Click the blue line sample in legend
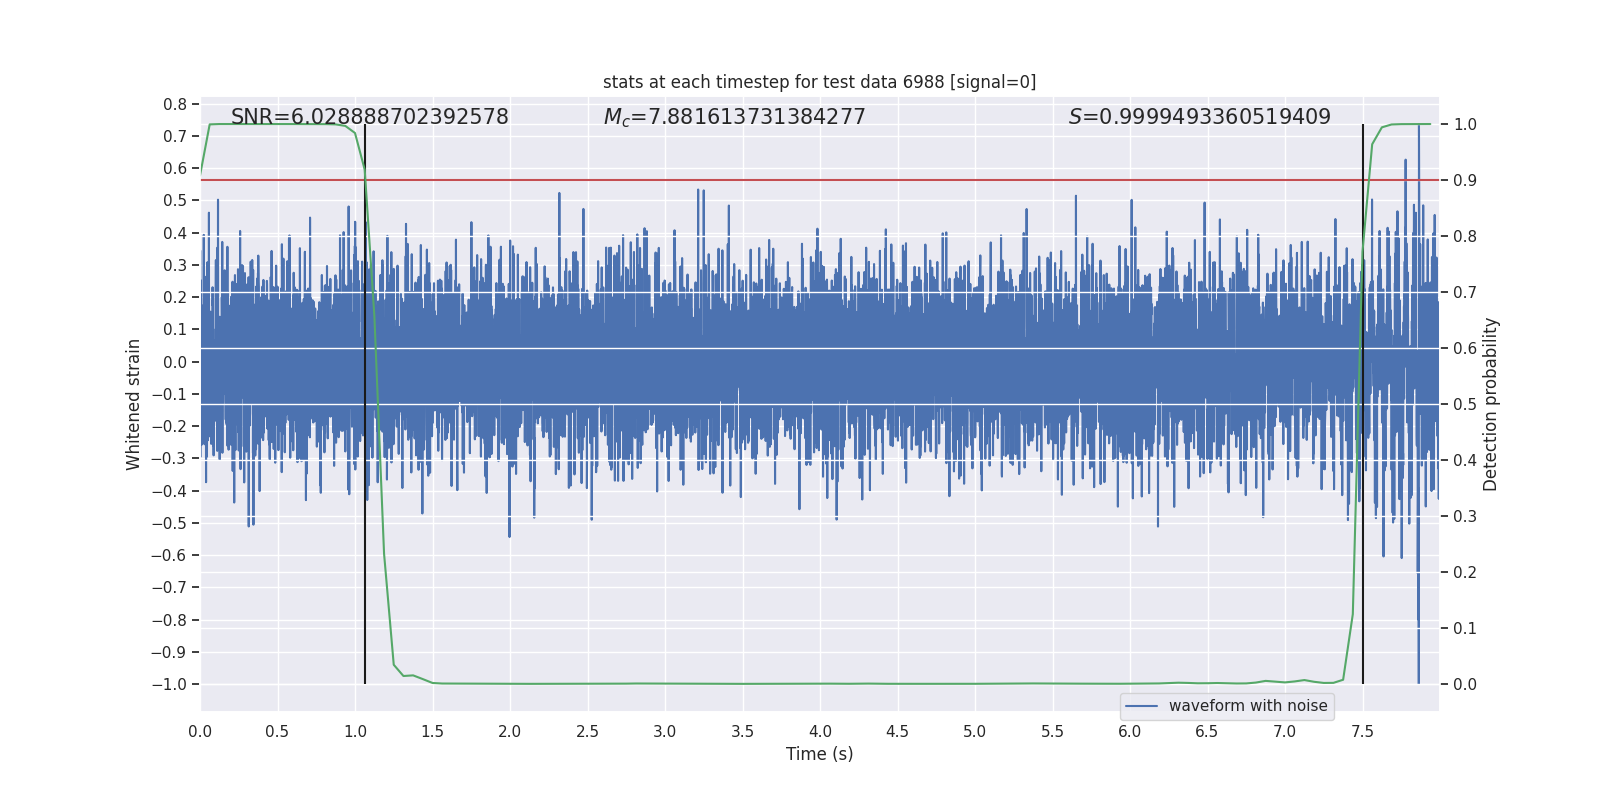1600x800 pixels. tap(1141, 706)
